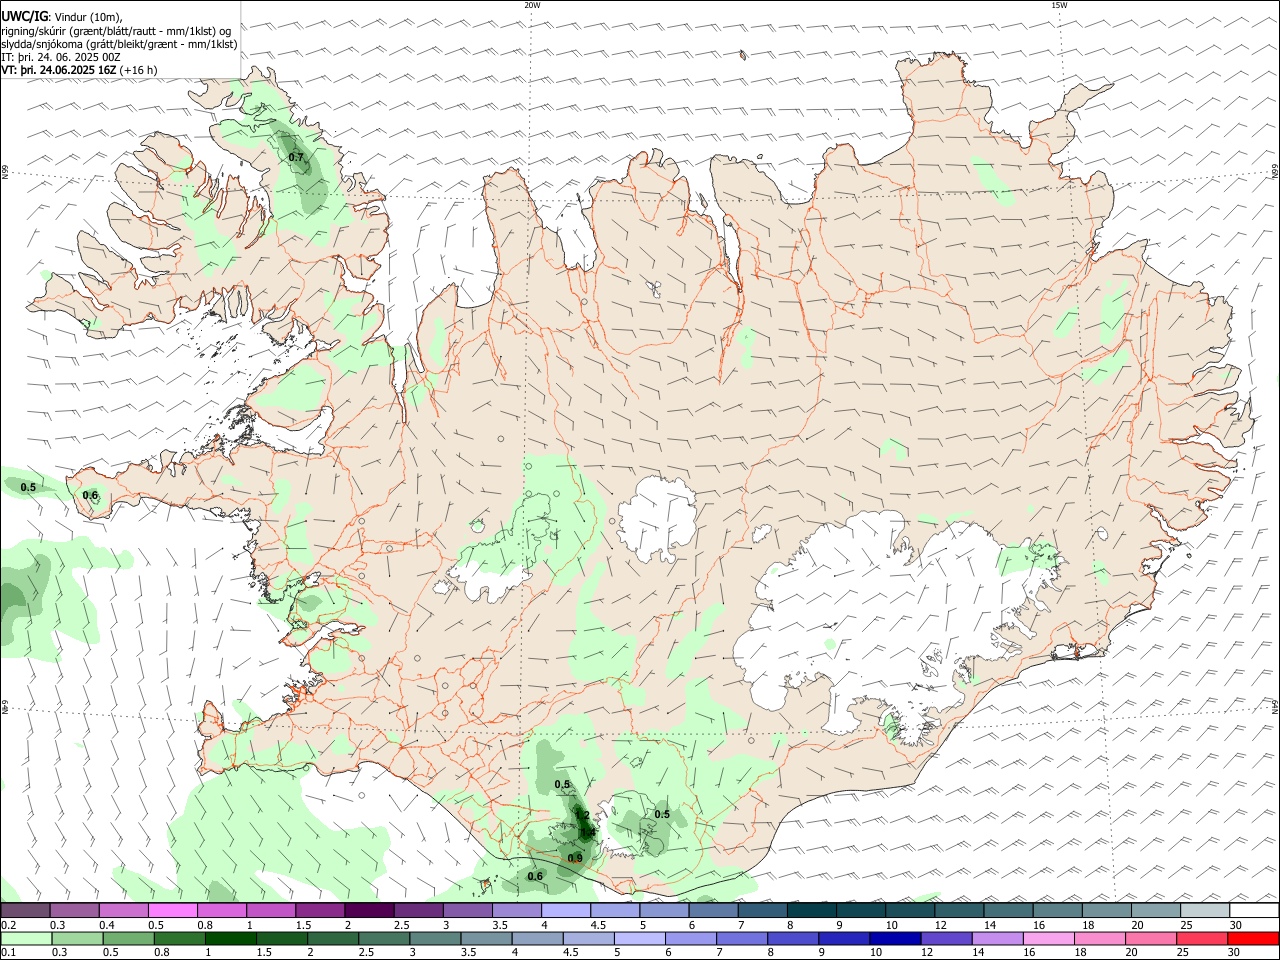Click the 20W longitude label
Screen dimensions: 1280x960
tap(533, 5)
